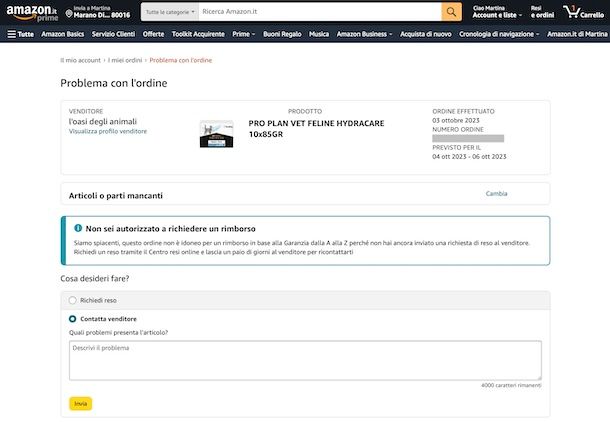This screenshot has width=610, height=422.
Task: Open the Tutte hamburger menu
Action: (x=21, y=34)
